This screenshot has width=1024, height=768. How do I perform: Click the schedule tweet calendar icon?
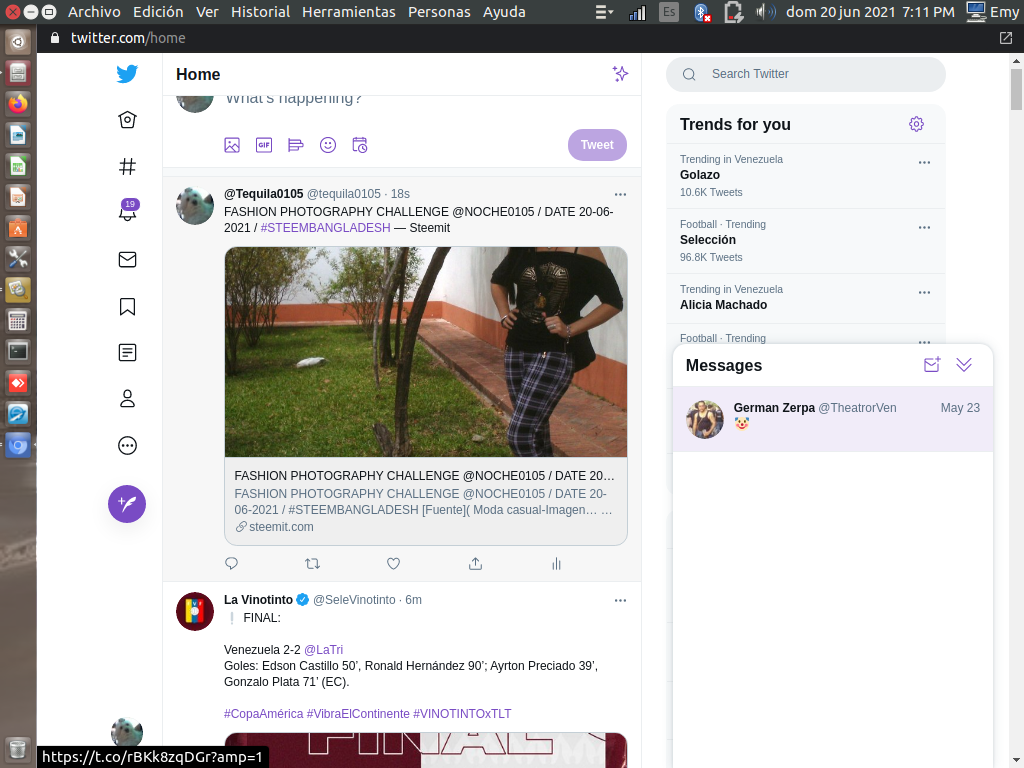360,145
